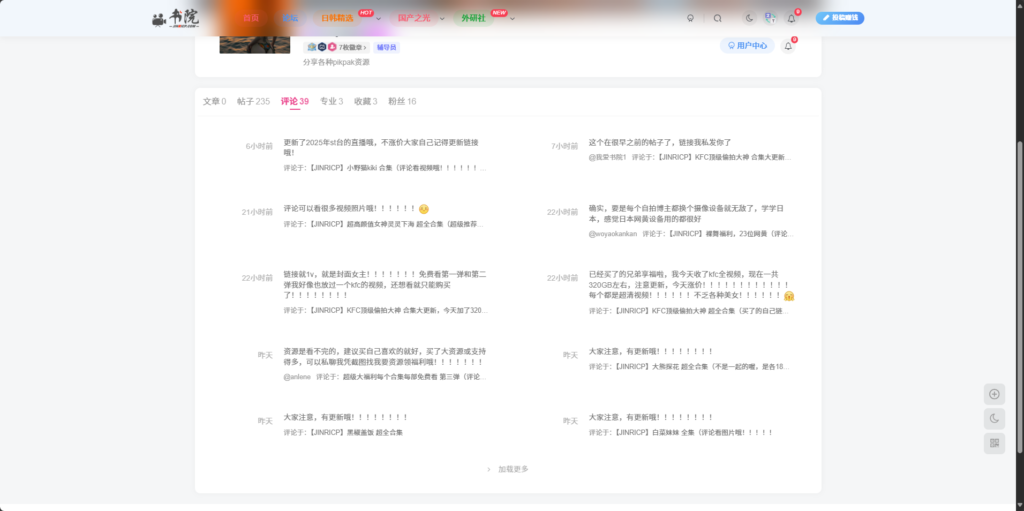Open post 黑椒盖饭 超全合集 link
1024x511 pixels.
357,433
